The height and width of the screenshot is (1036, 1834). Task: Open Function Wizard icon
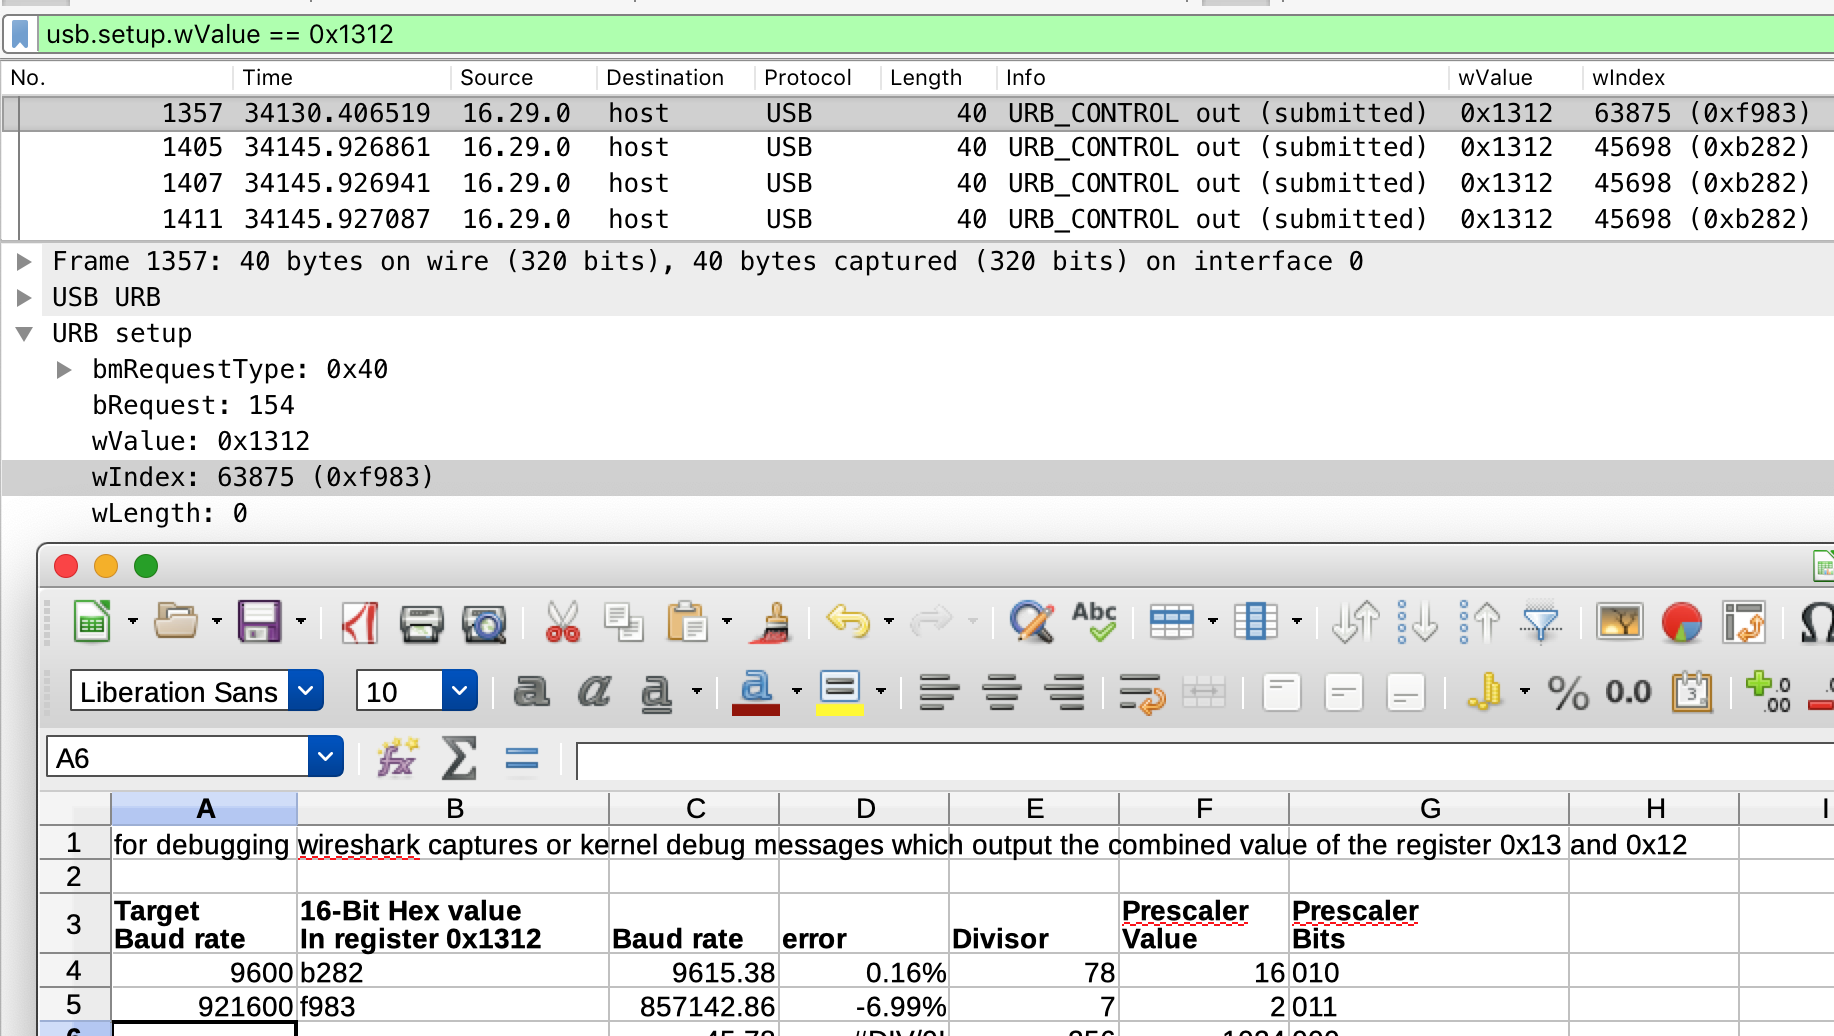[x=397, y=758]
